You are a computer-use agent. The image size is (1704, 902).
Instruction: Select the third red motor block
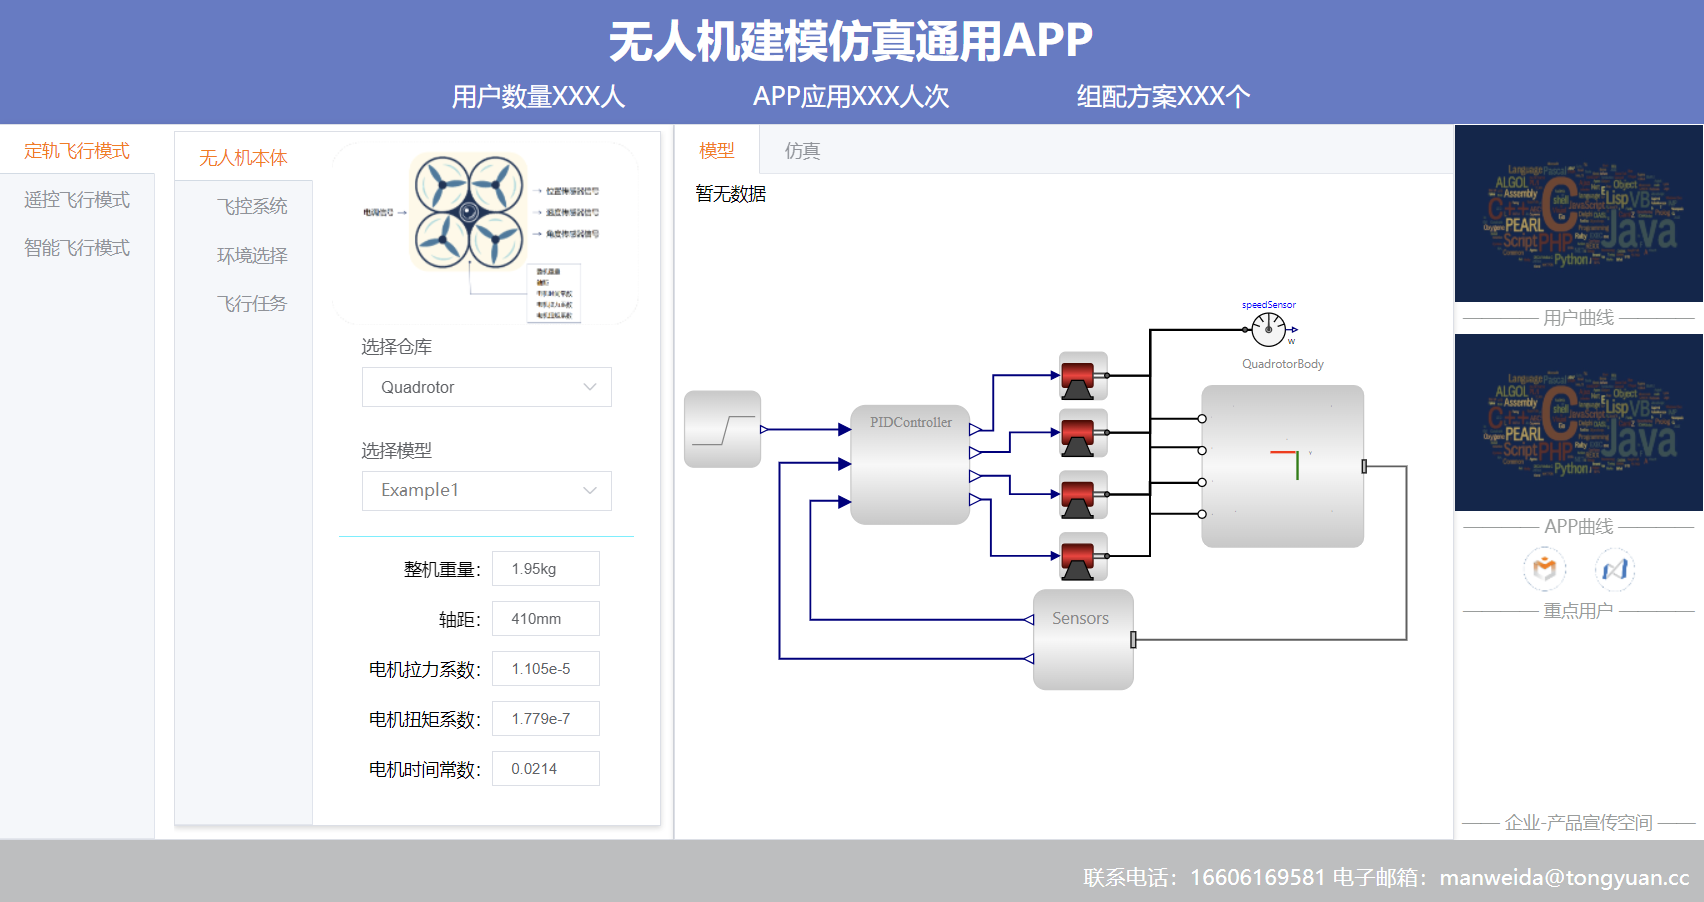coord(1084,494)
